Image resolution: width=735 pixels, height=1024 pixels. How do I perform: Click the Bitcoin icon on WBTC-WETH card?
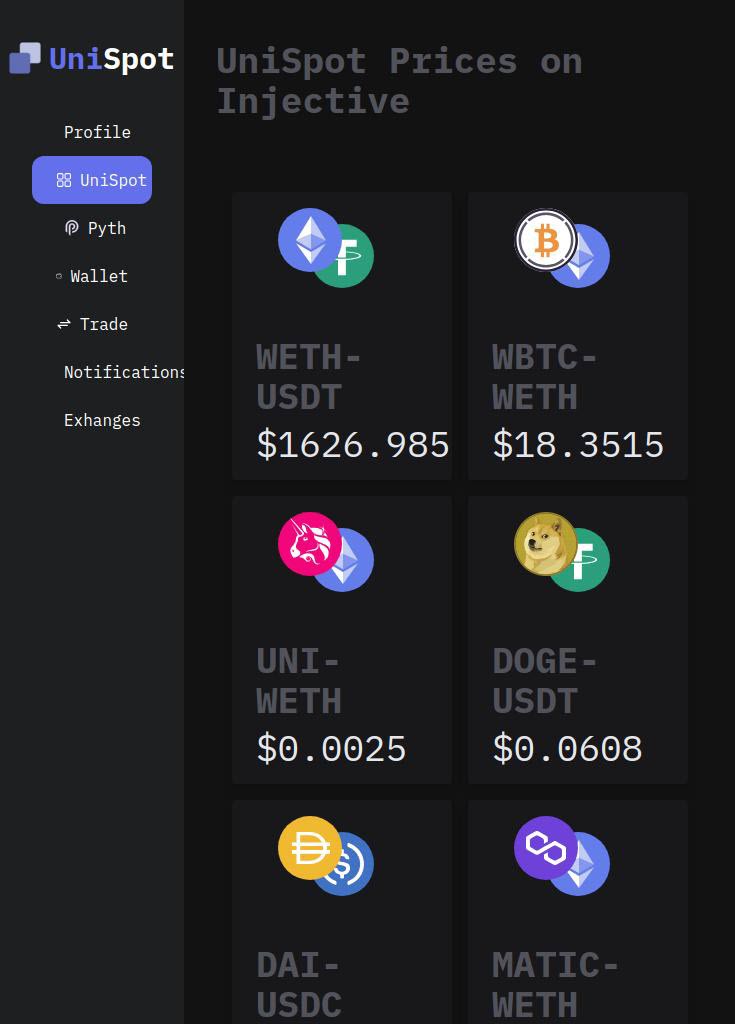545,240
